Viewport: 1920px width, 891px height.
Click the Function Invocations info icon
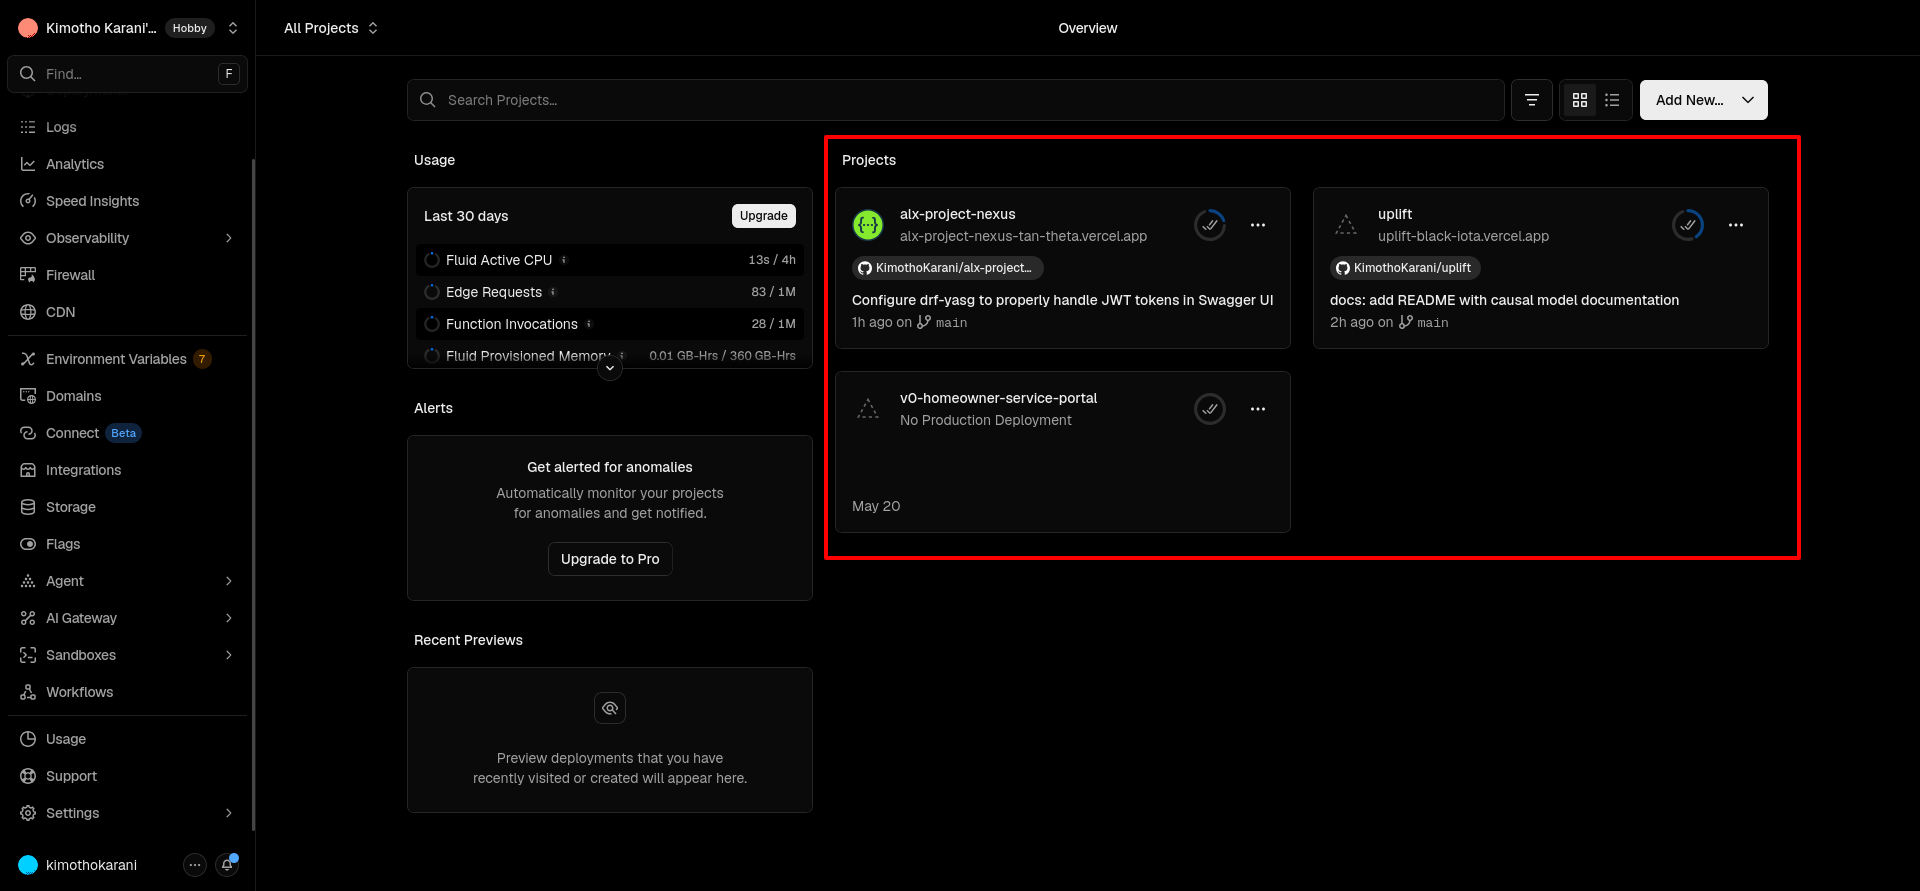point(589,324)
